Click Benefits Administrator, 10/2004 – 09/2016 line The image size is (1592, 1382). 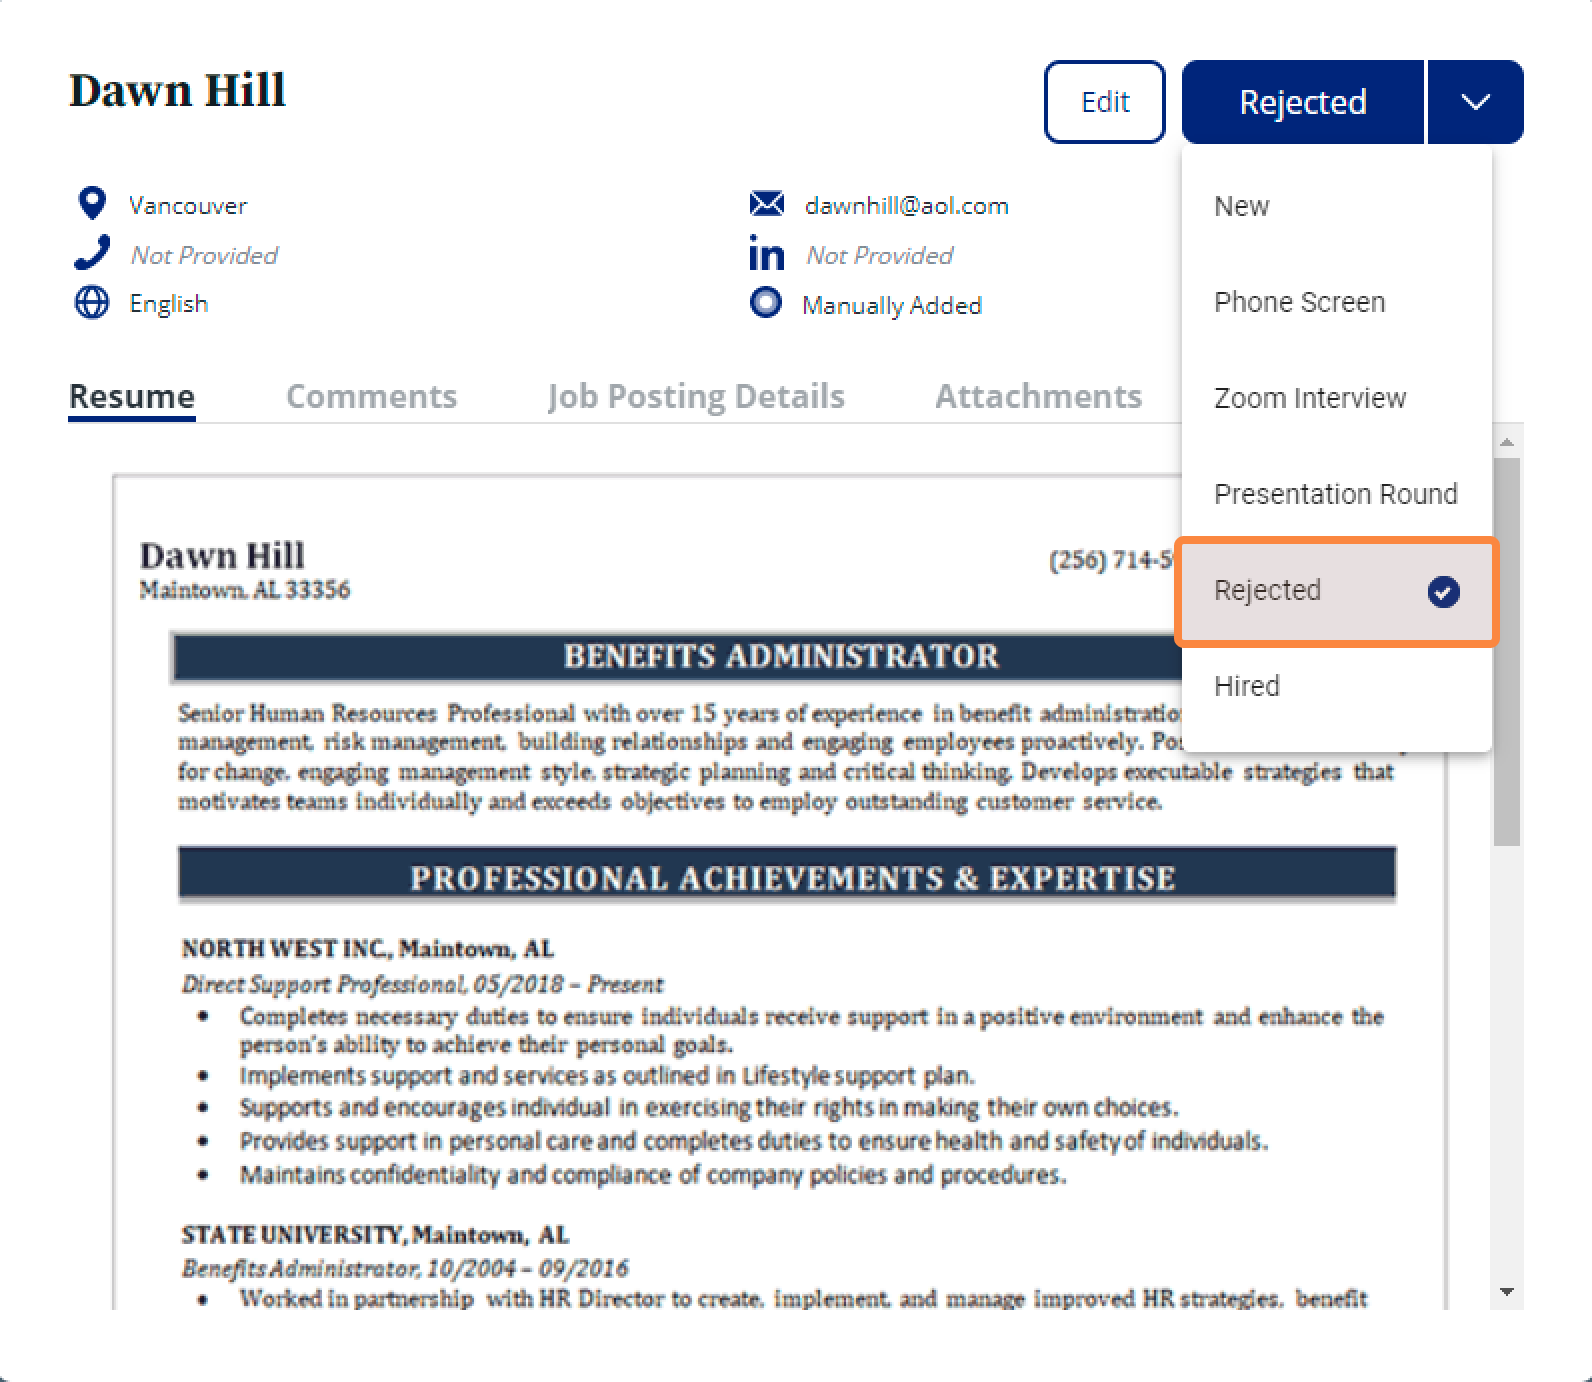[405, 1268]
